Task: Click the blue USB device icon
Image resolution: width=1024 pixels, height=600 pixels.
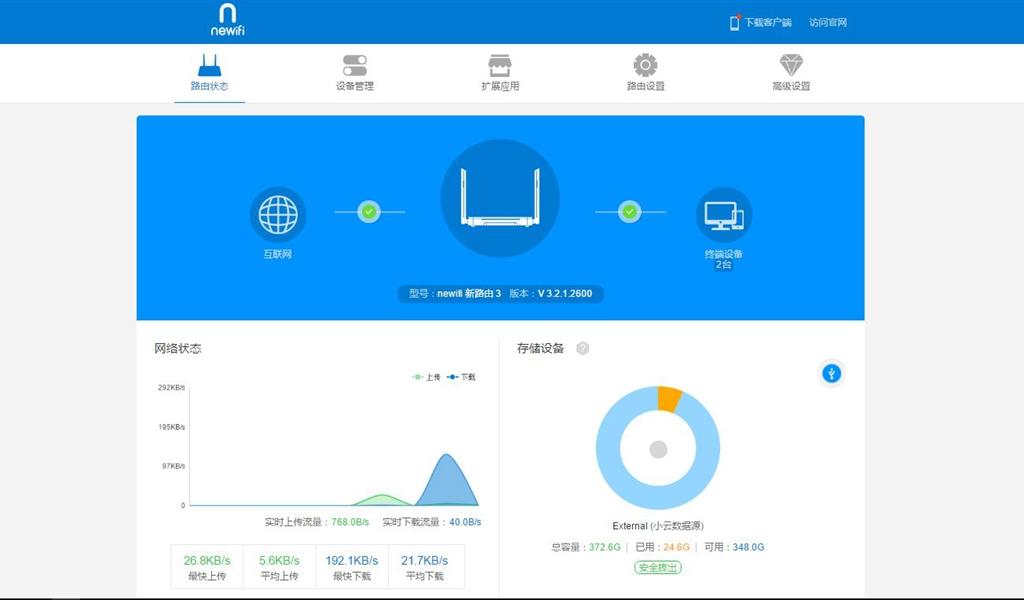Action: pos(830,372)
